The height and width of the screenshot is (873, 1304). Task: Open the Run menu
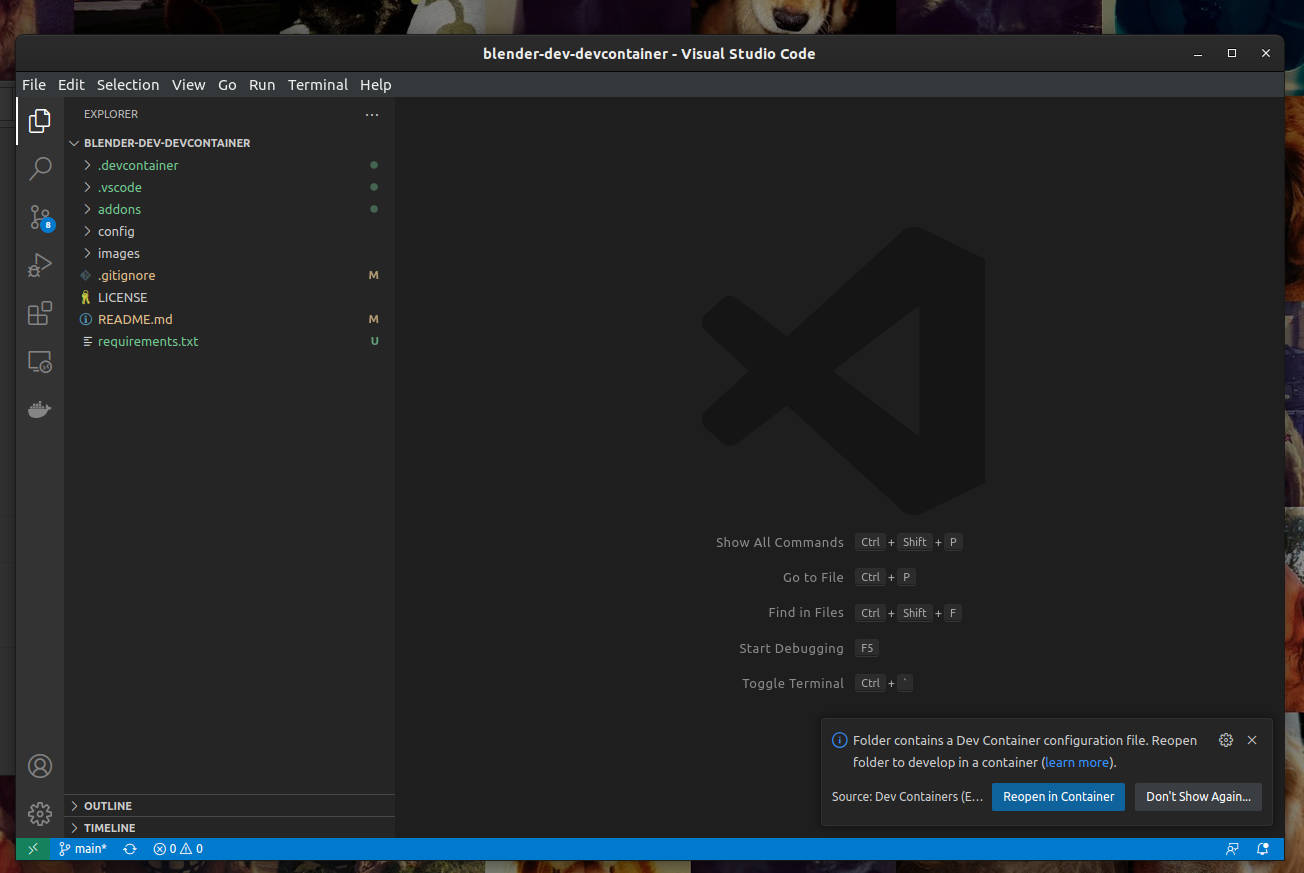(262, 85)
